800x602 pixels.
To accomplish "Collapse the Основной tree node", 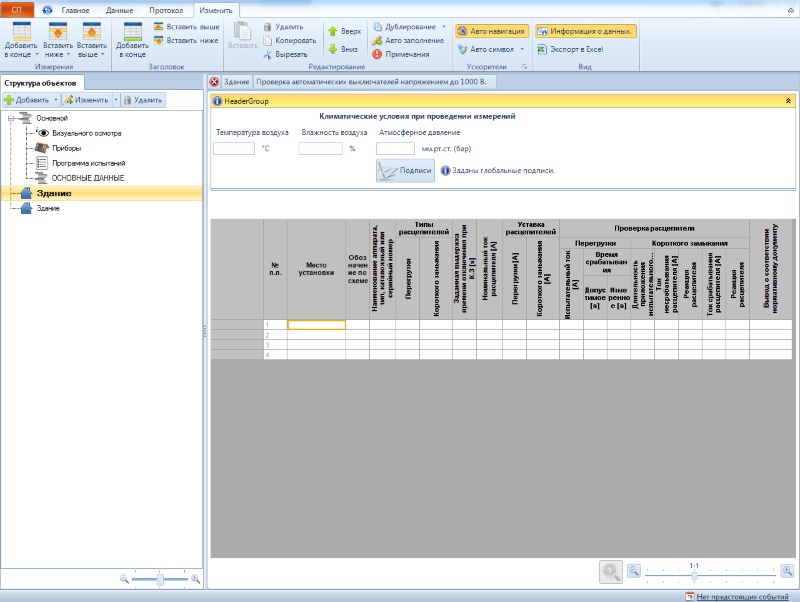I will 11,118.
